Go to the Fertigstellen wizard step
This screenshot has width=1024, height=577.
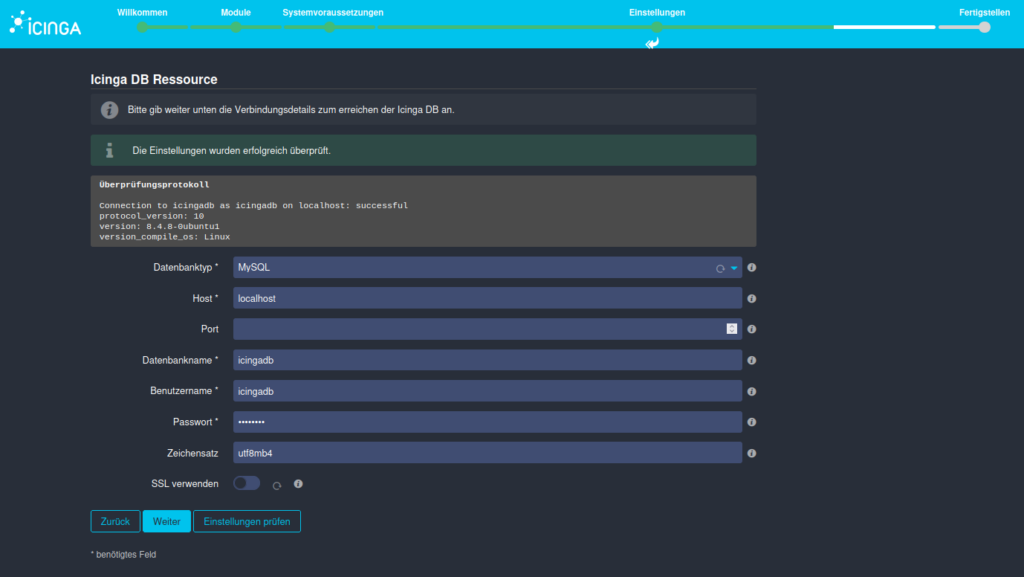[984, 12]
